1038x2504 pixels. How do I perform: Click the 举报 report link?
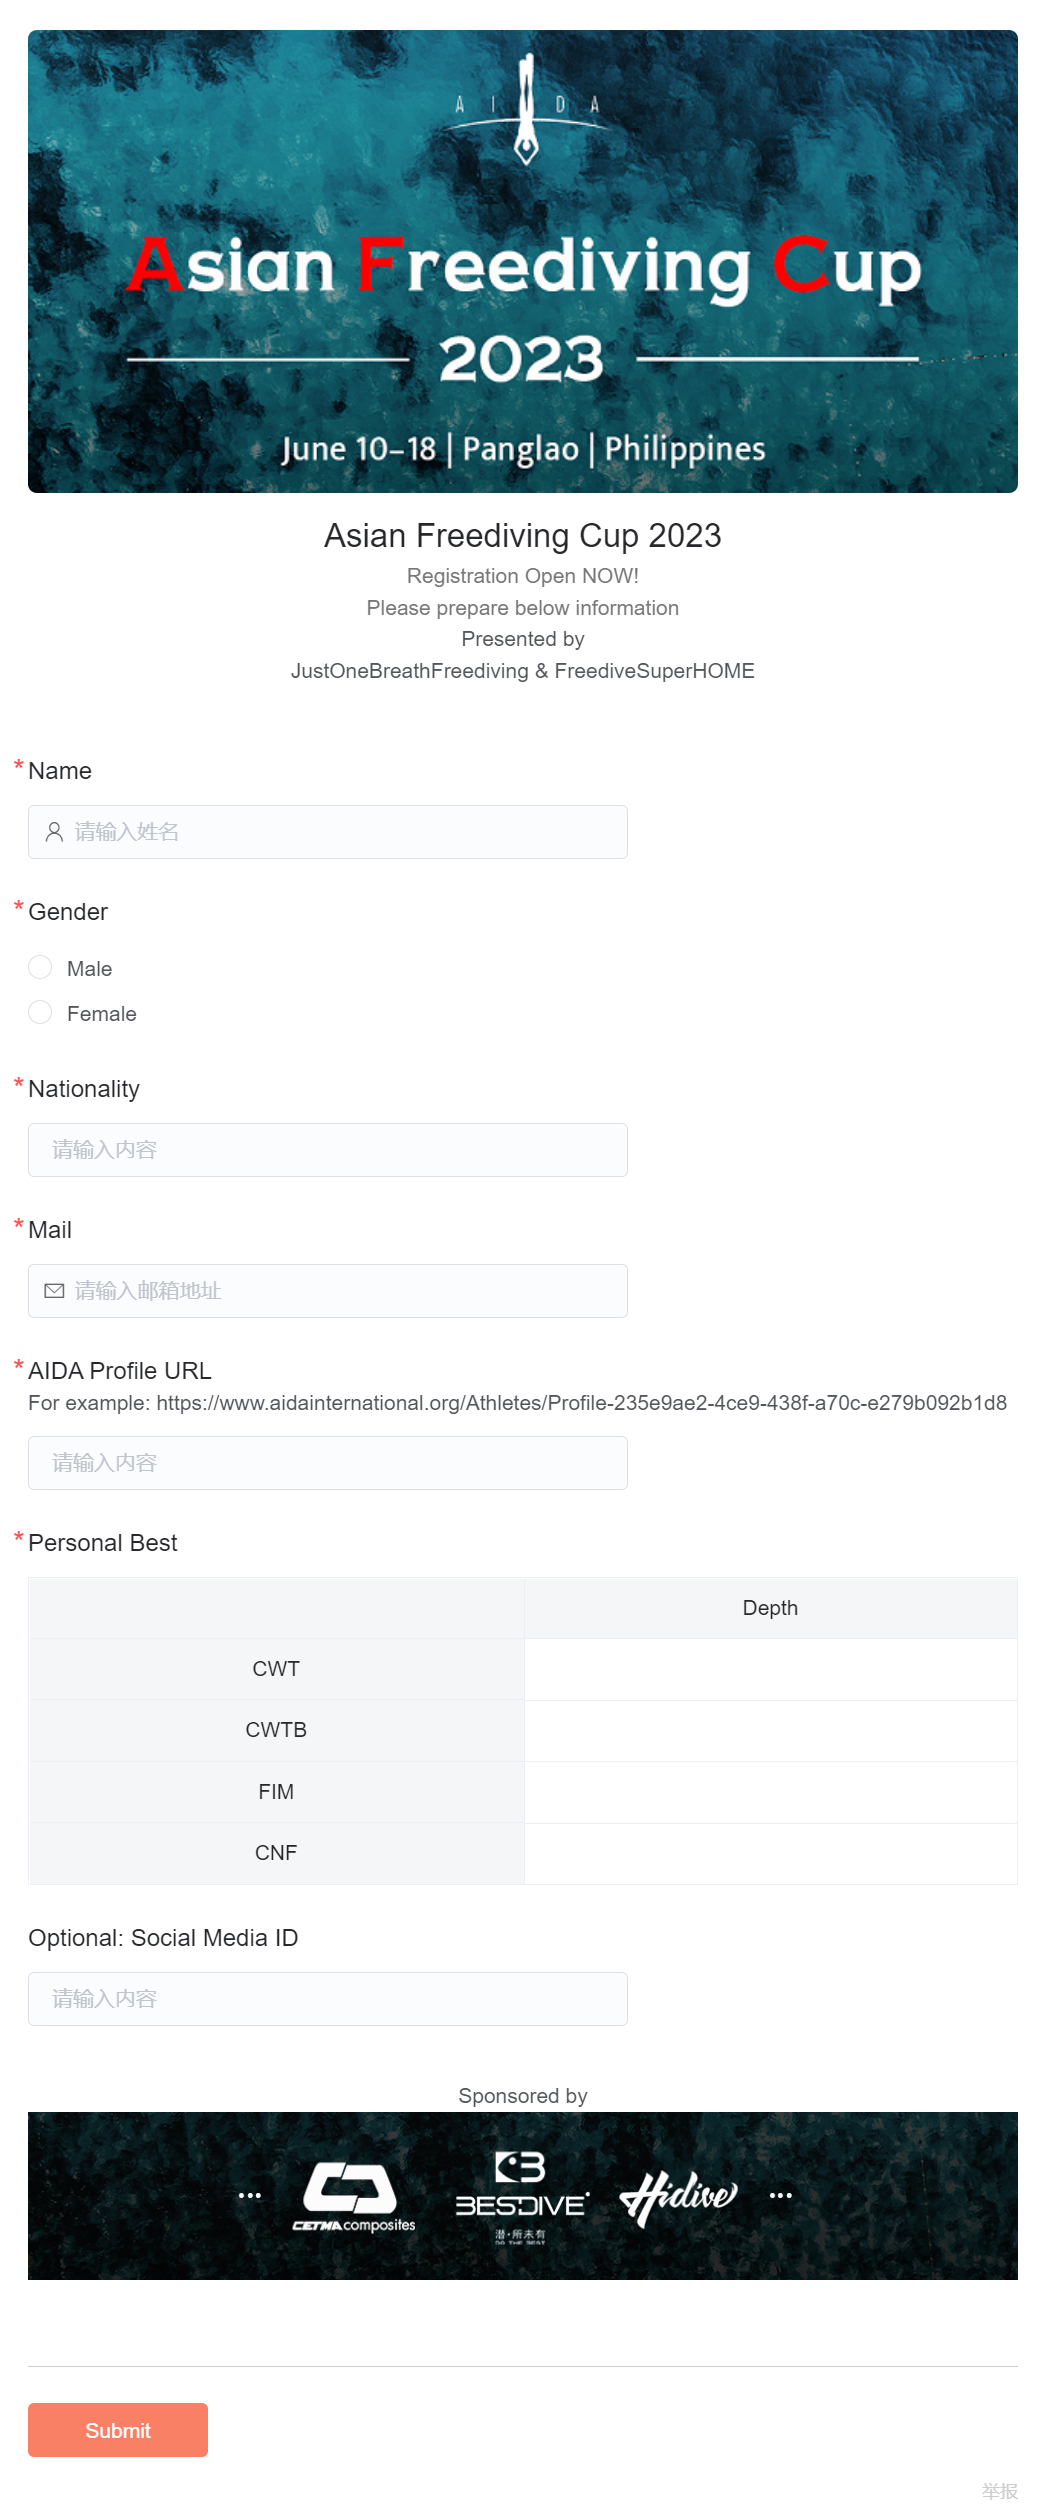pyautogui.click(x=999, y=2490)
